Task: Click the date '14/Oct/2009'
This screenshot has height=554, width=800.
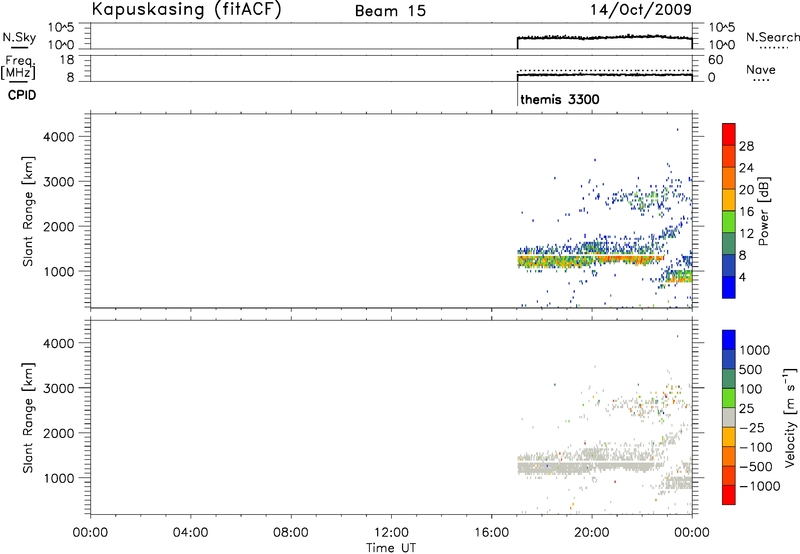Action: pyautogui.click(x=641, y=10)
